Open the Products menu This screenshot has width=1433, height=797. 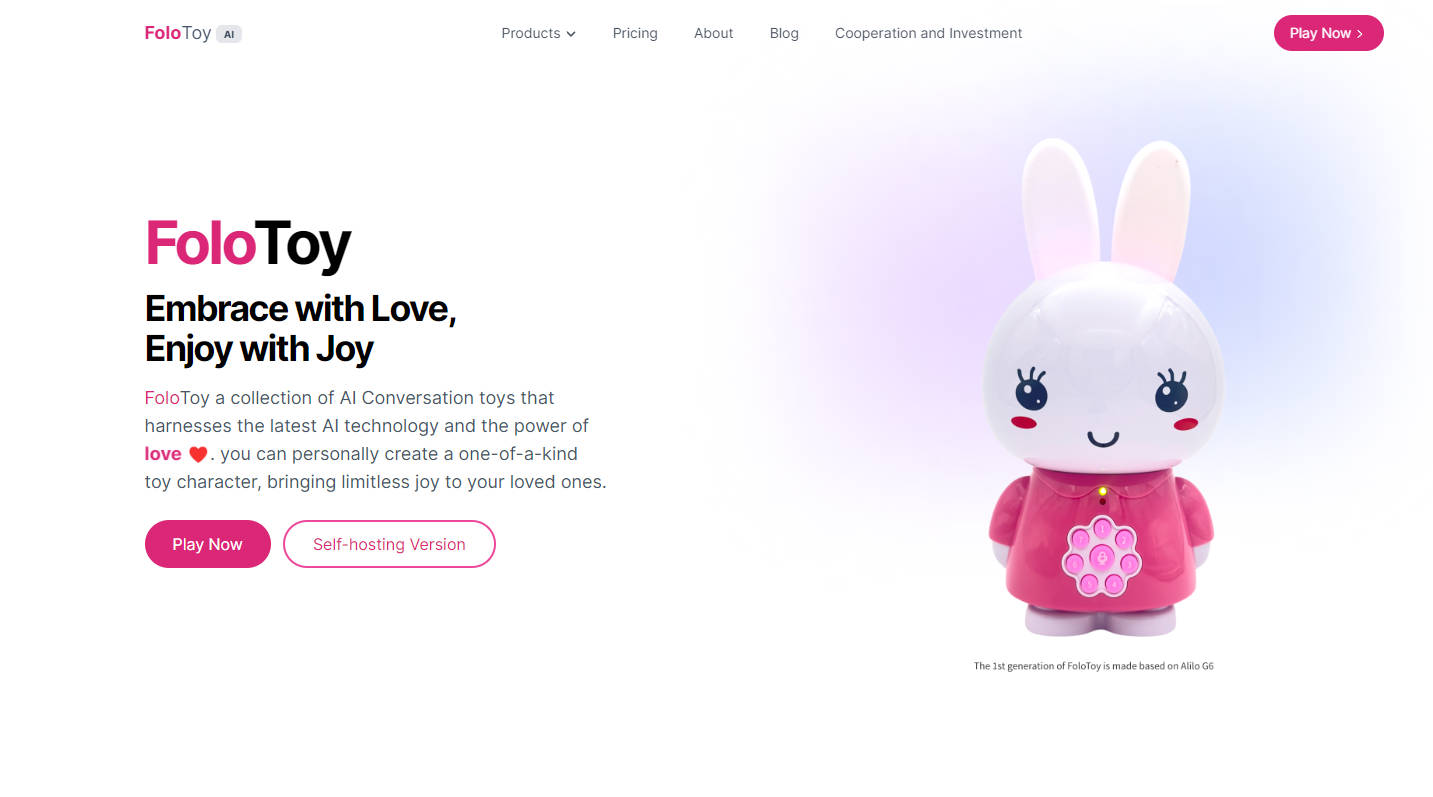click(x=539, y=33)
